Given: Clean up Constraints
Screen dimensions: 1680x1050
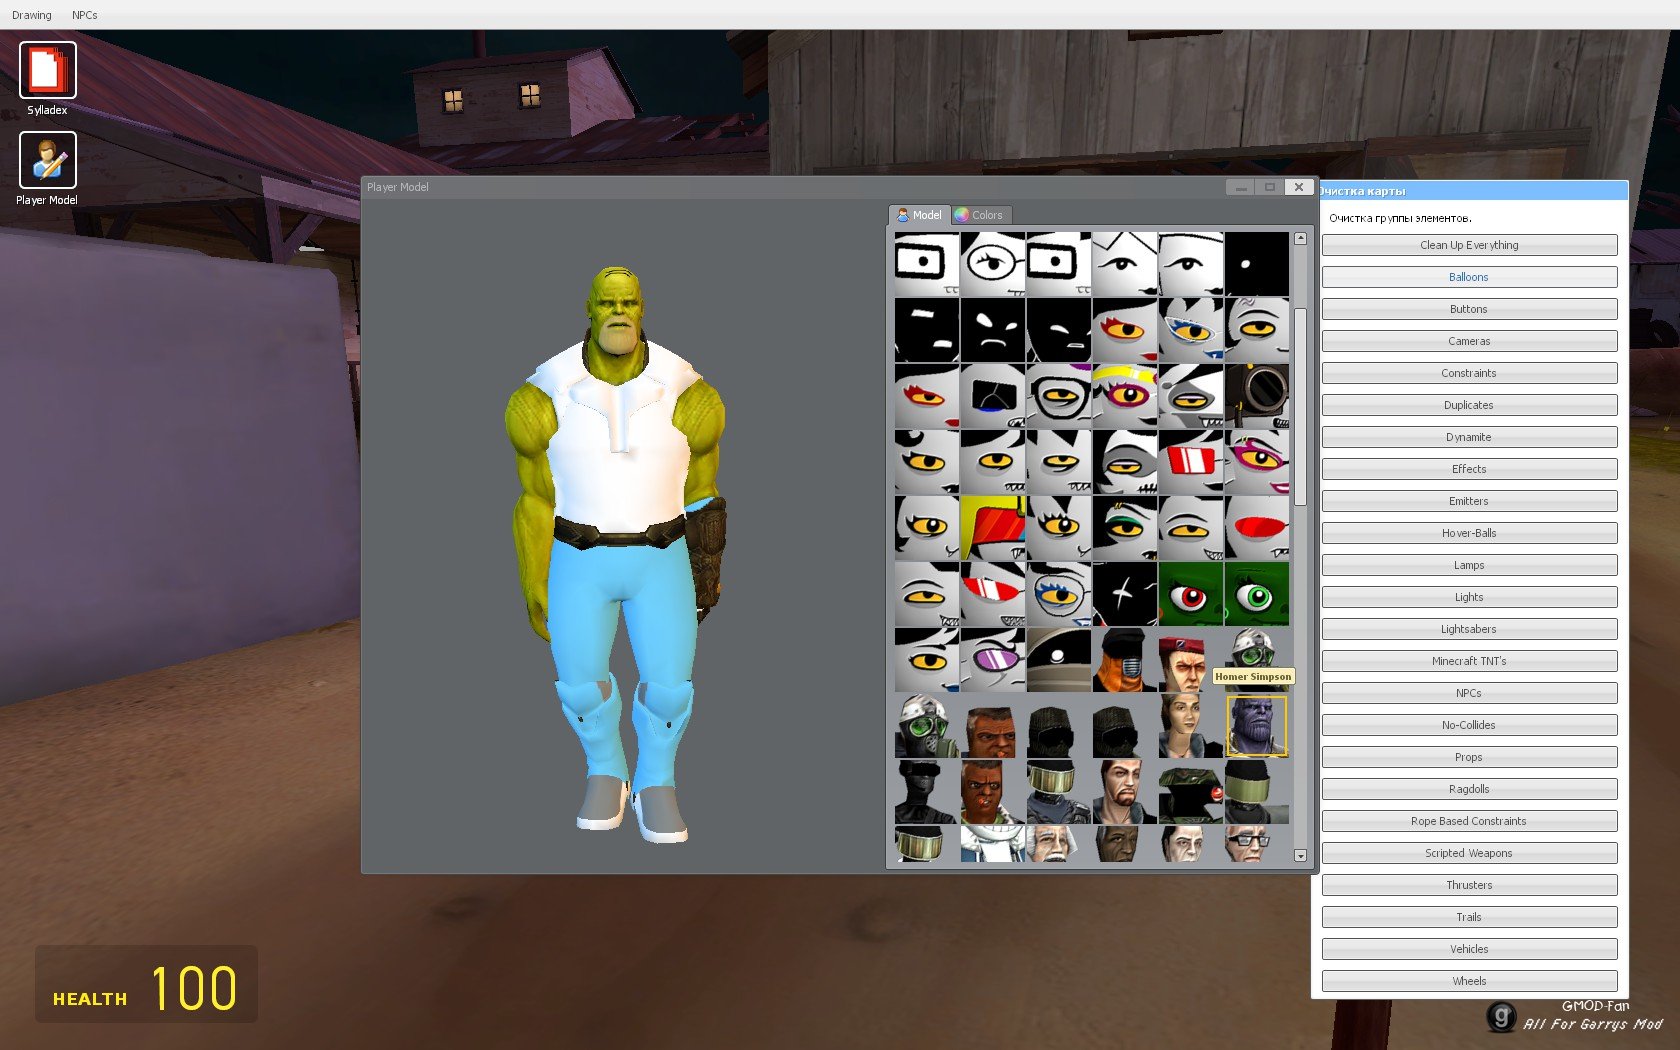Looking at the screenshot, I should [1469, 373].
